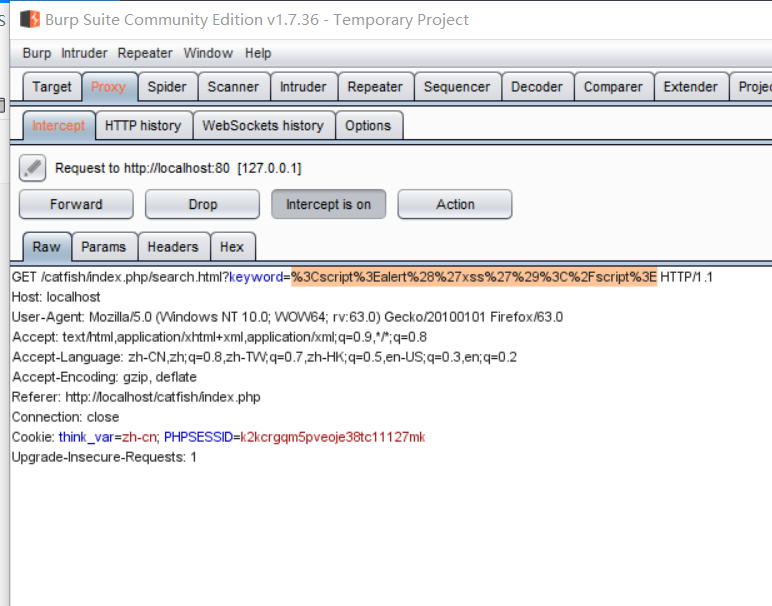Open the Window menu
This screenshot has height=606, width=772.
tap(208, 53)
